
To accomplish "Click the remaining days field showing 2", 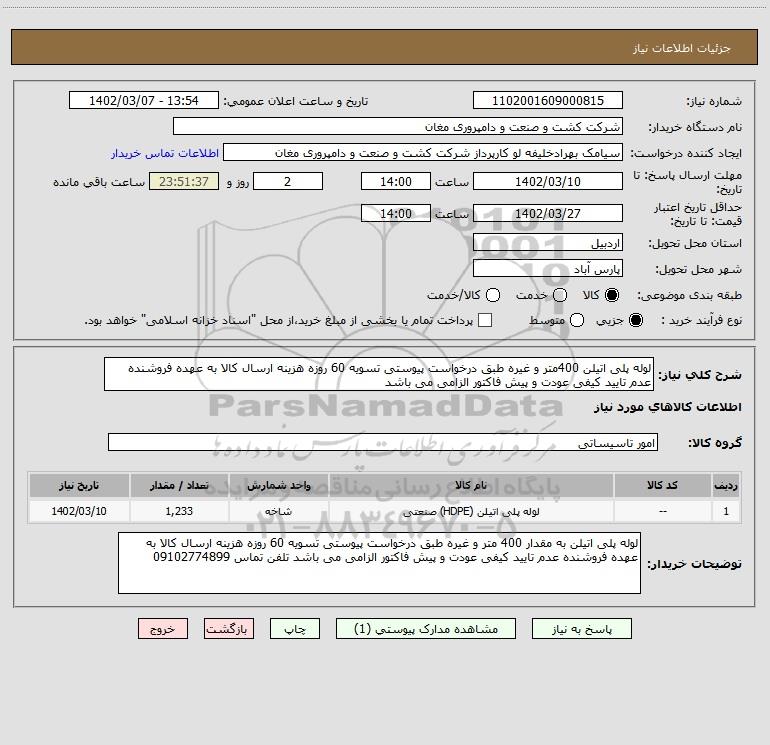I will (x=288, y=181).
